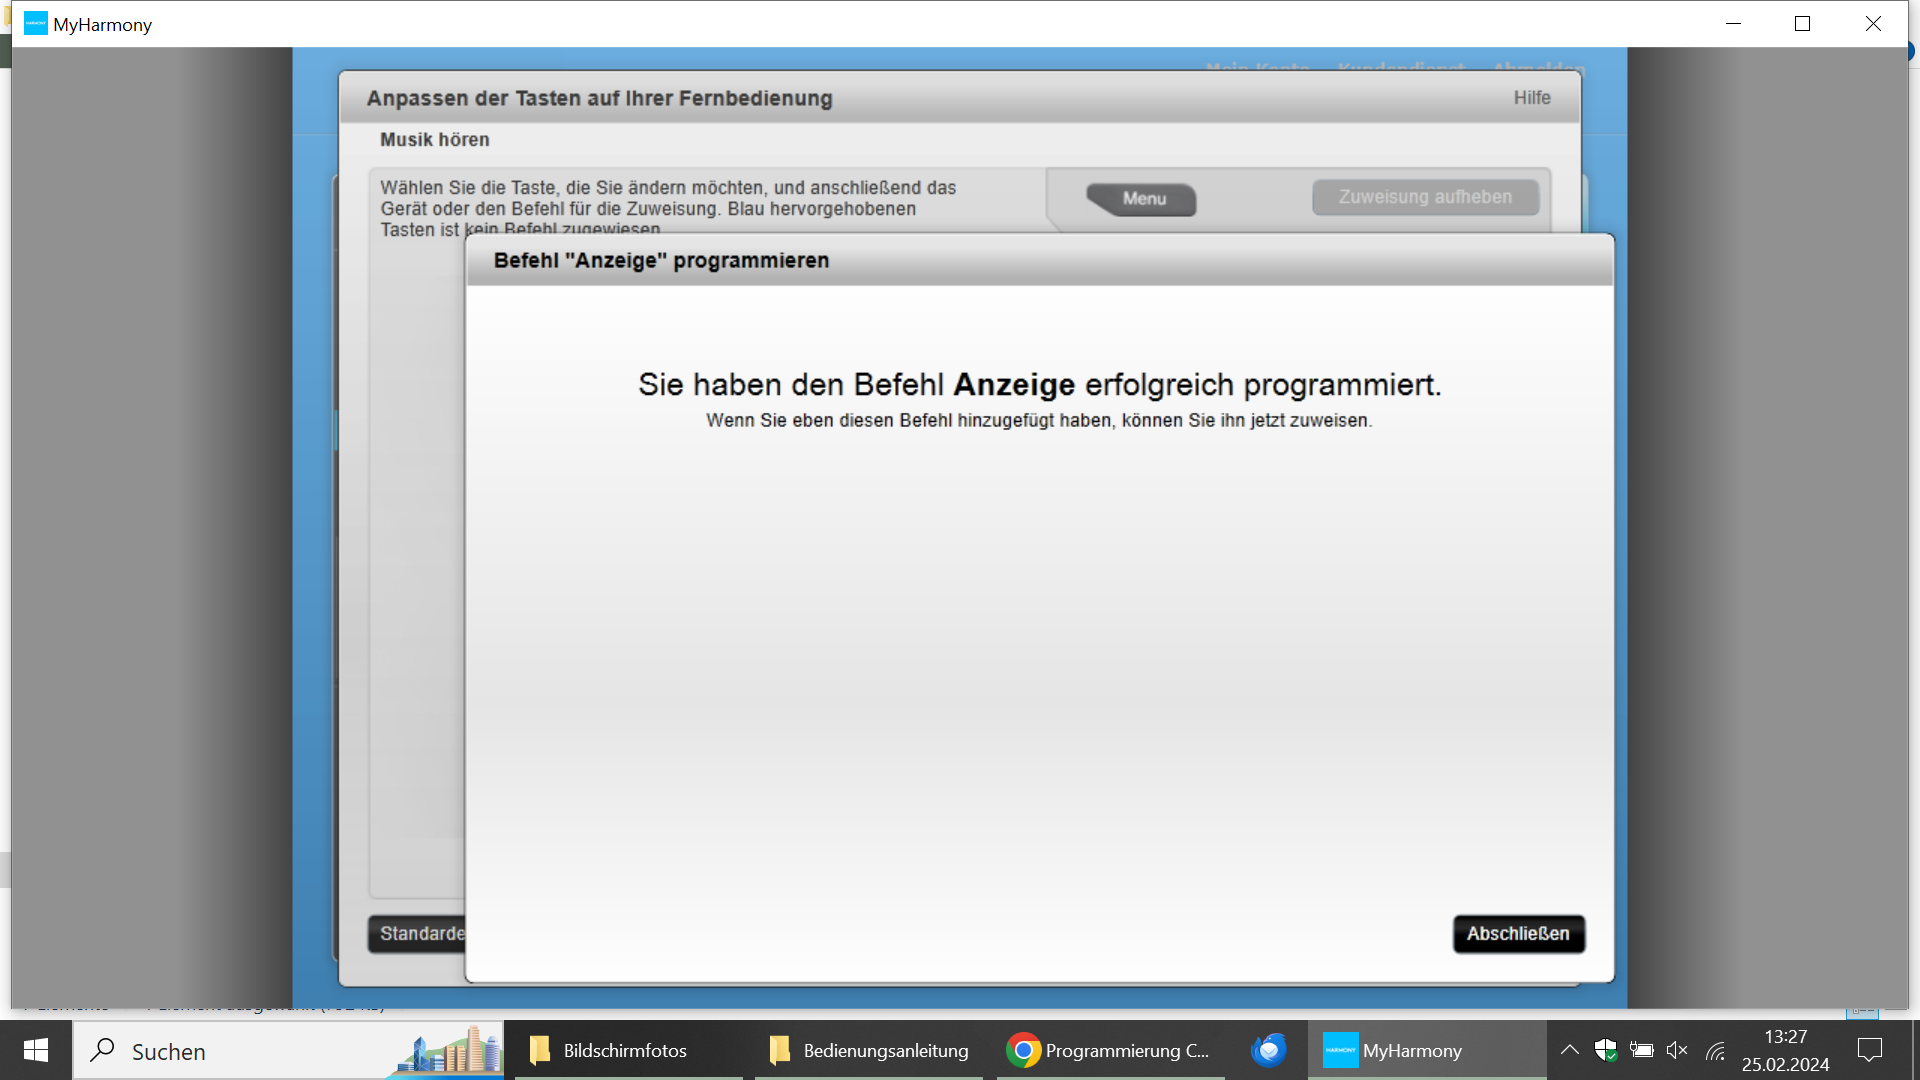The image size is (1920, 1080).
Task: Click the muted volume tray icon
Action: 1677,1050
